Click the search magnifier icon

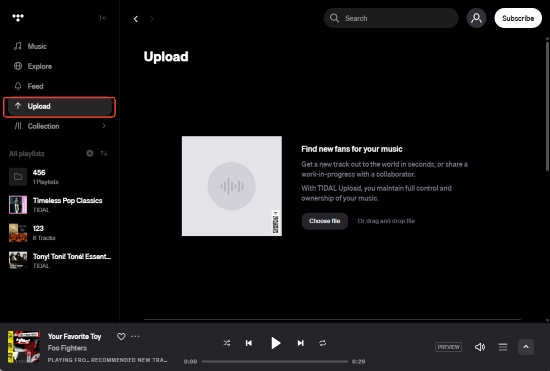tap(334, 18)
